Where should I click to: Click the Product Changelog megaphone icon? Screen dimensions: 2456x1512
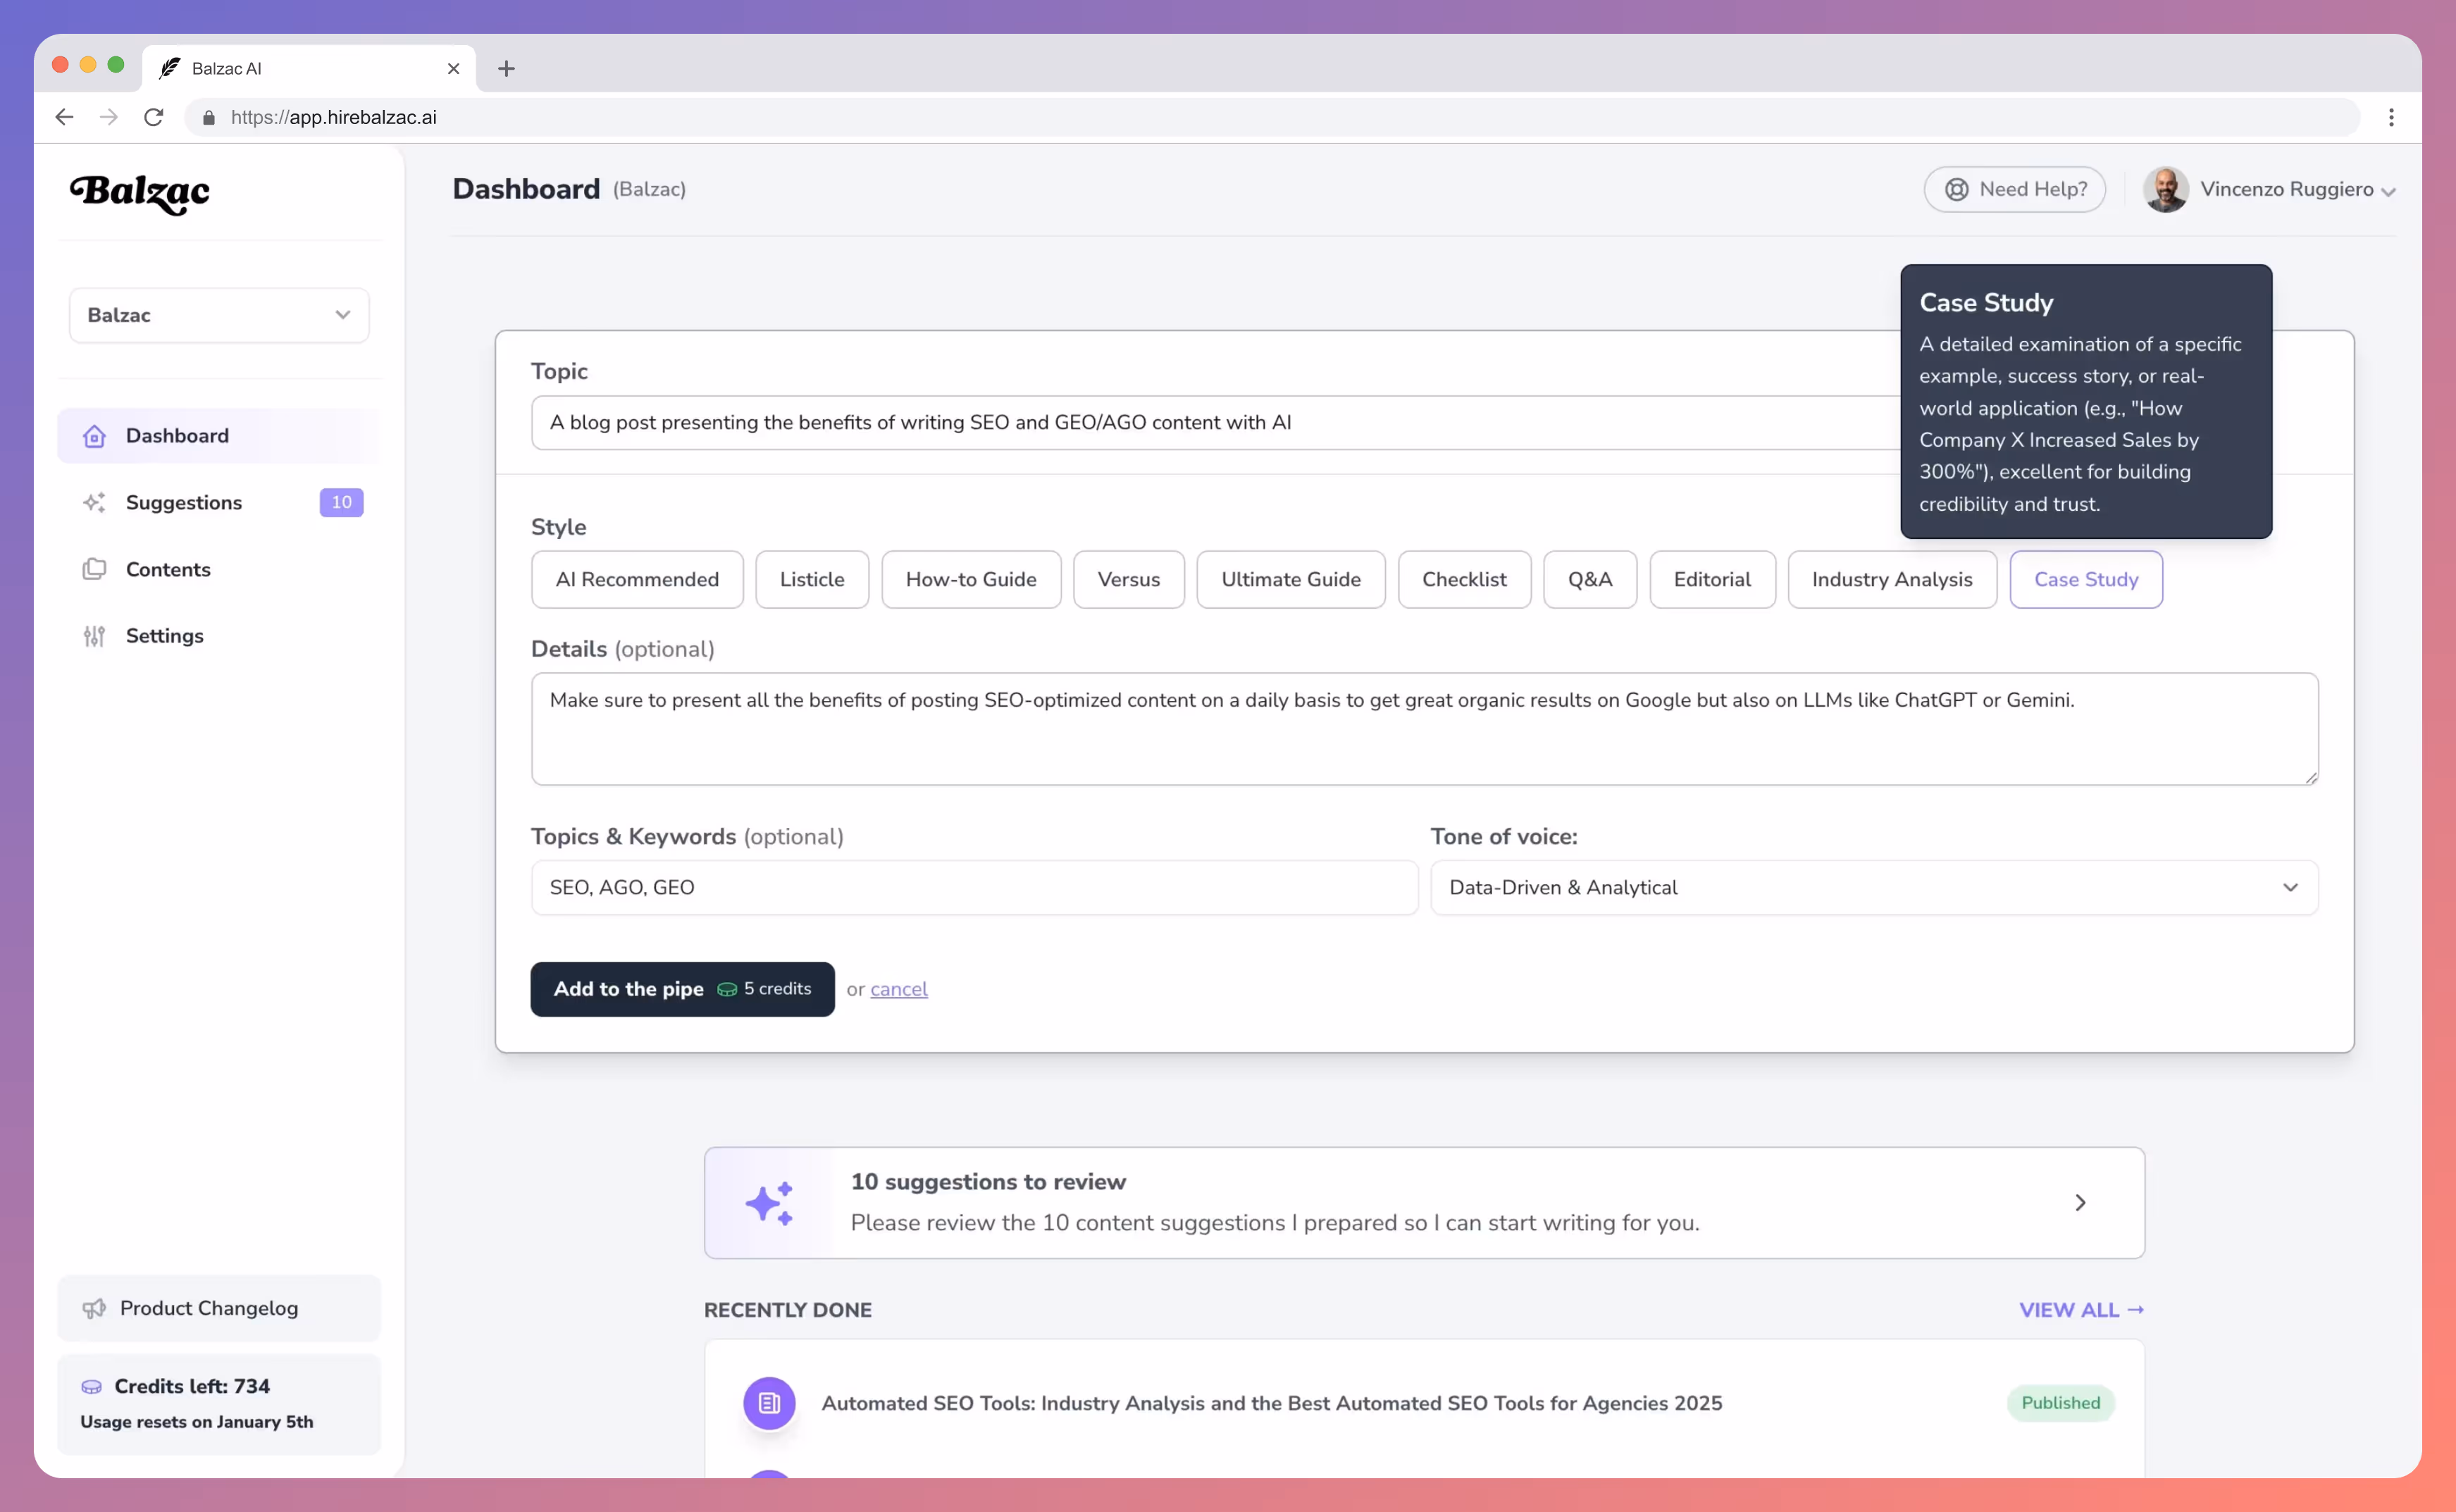click(x=94, y=1308)
